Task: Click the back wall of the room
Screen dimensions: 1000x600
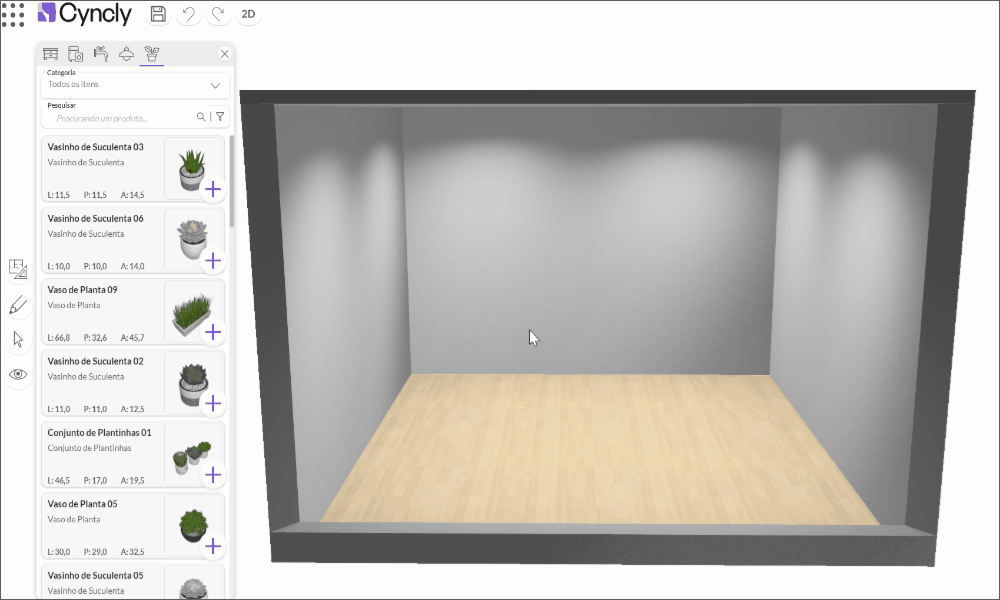Action: pos(592,239)
